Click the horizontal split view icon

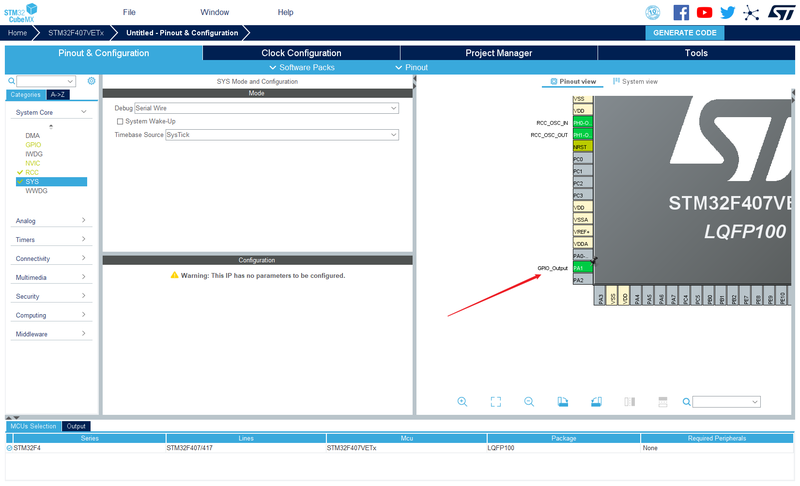[663, 402]
